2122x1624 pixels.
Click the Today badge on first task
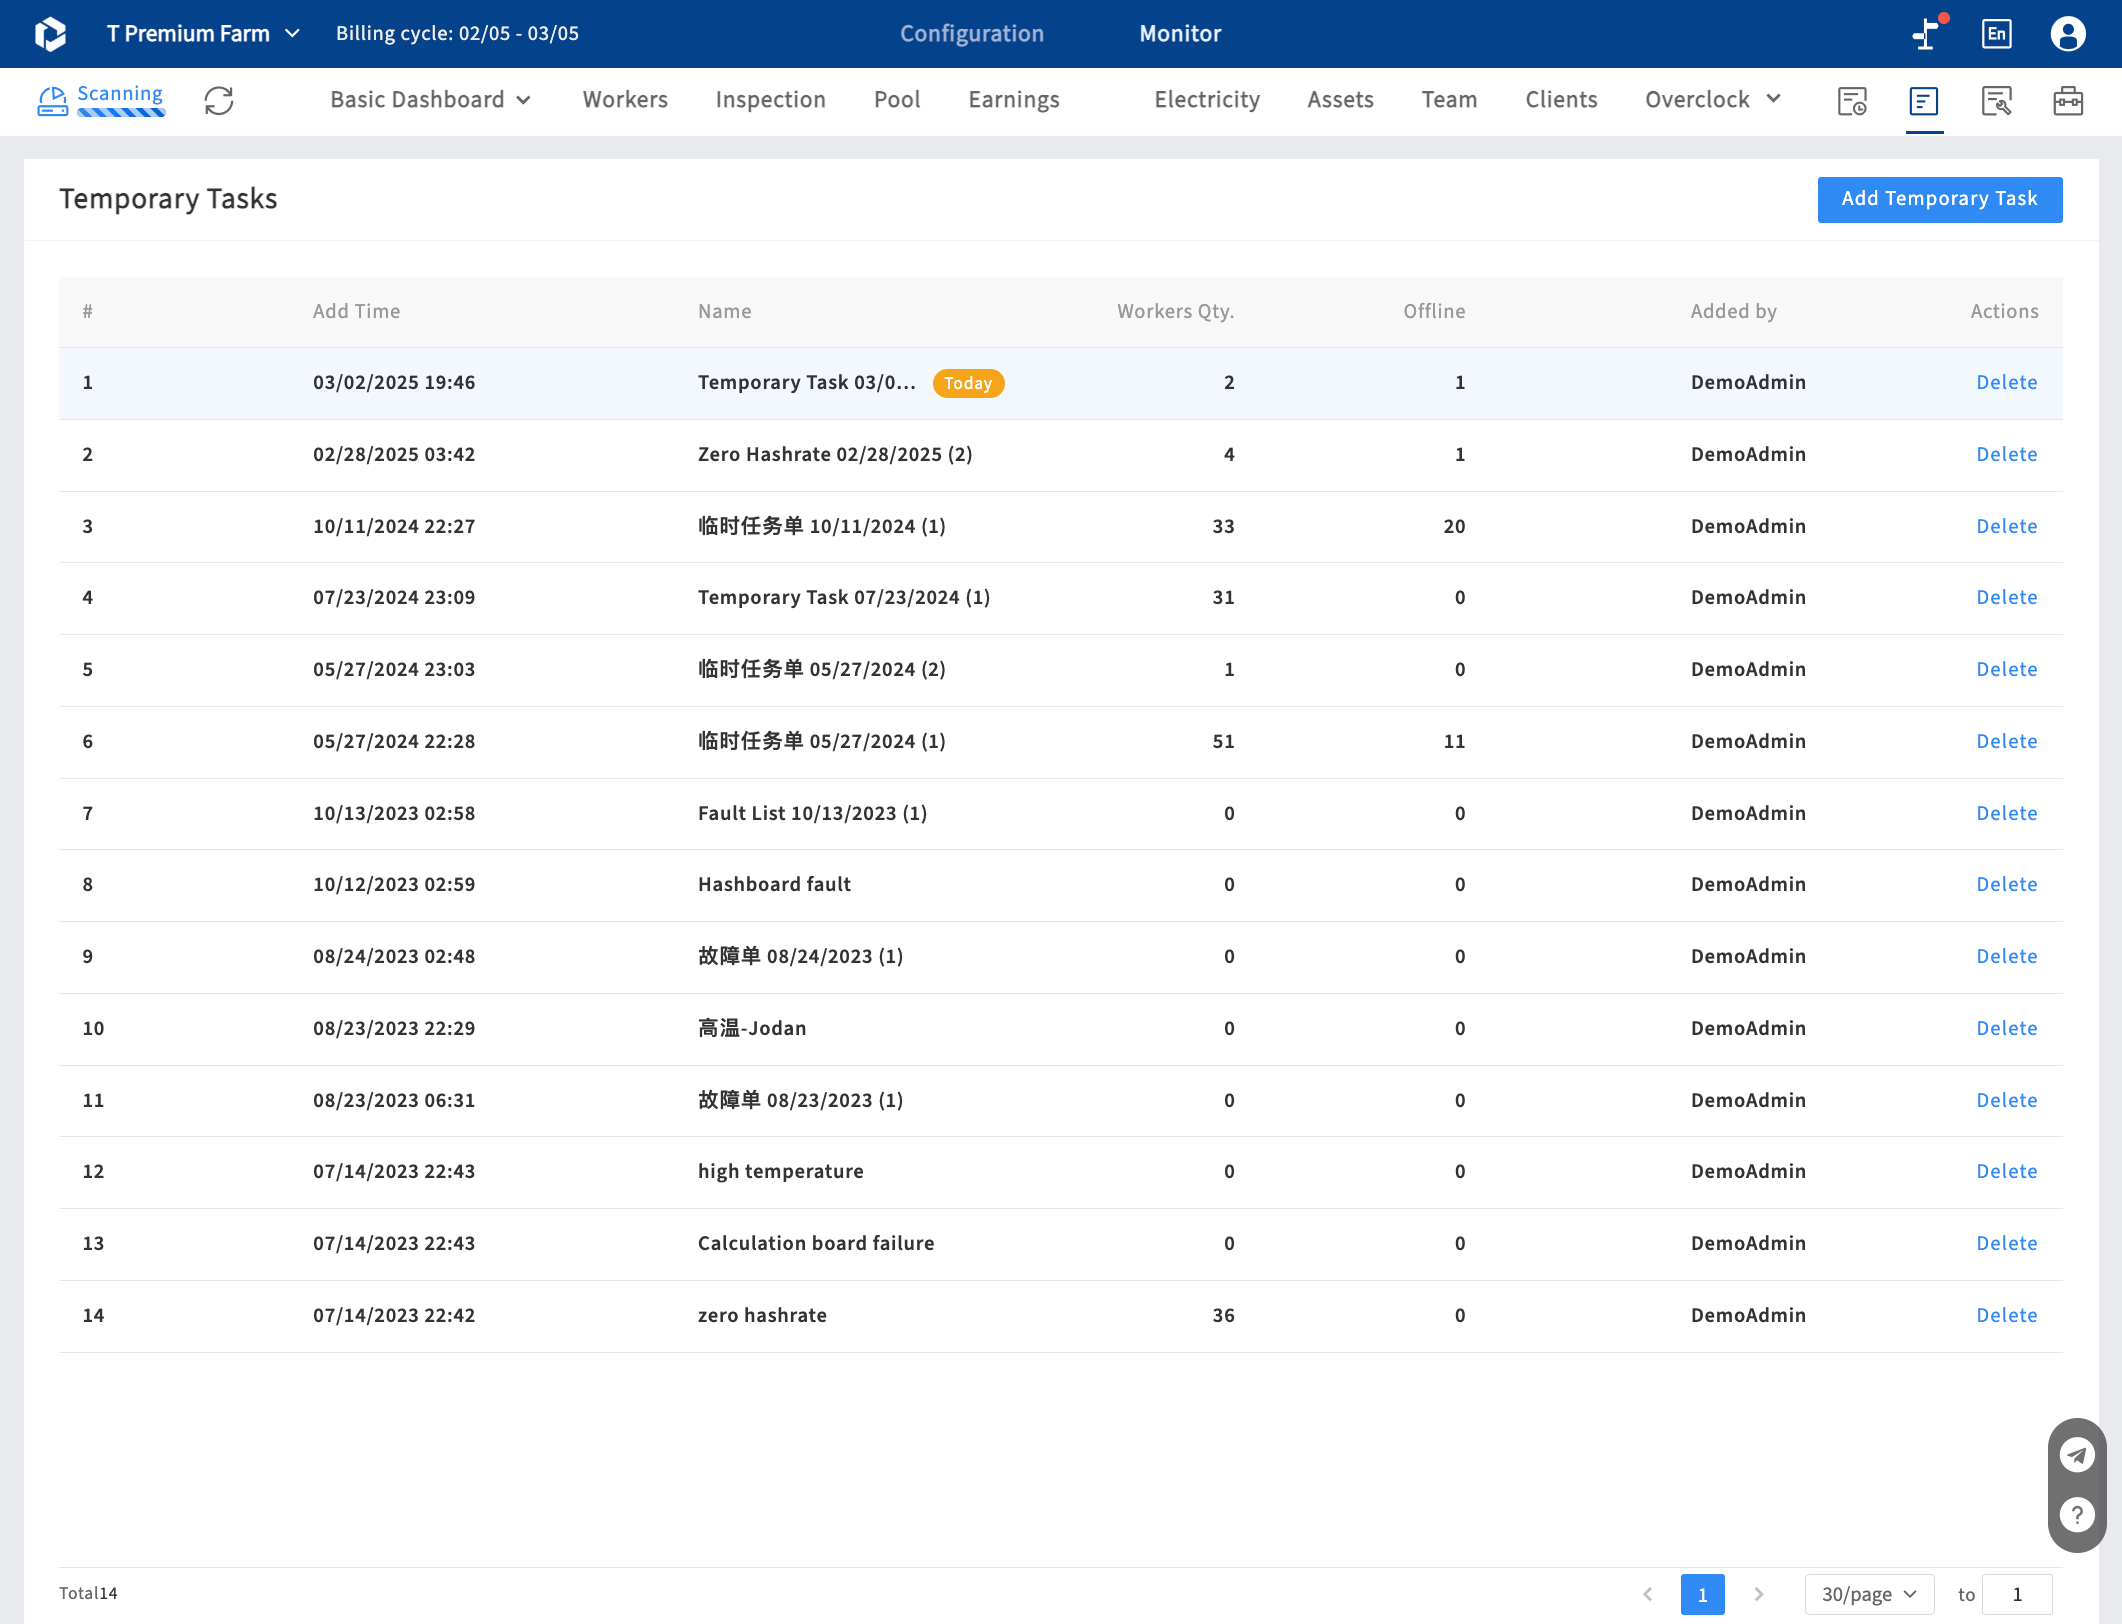[968, 383]
